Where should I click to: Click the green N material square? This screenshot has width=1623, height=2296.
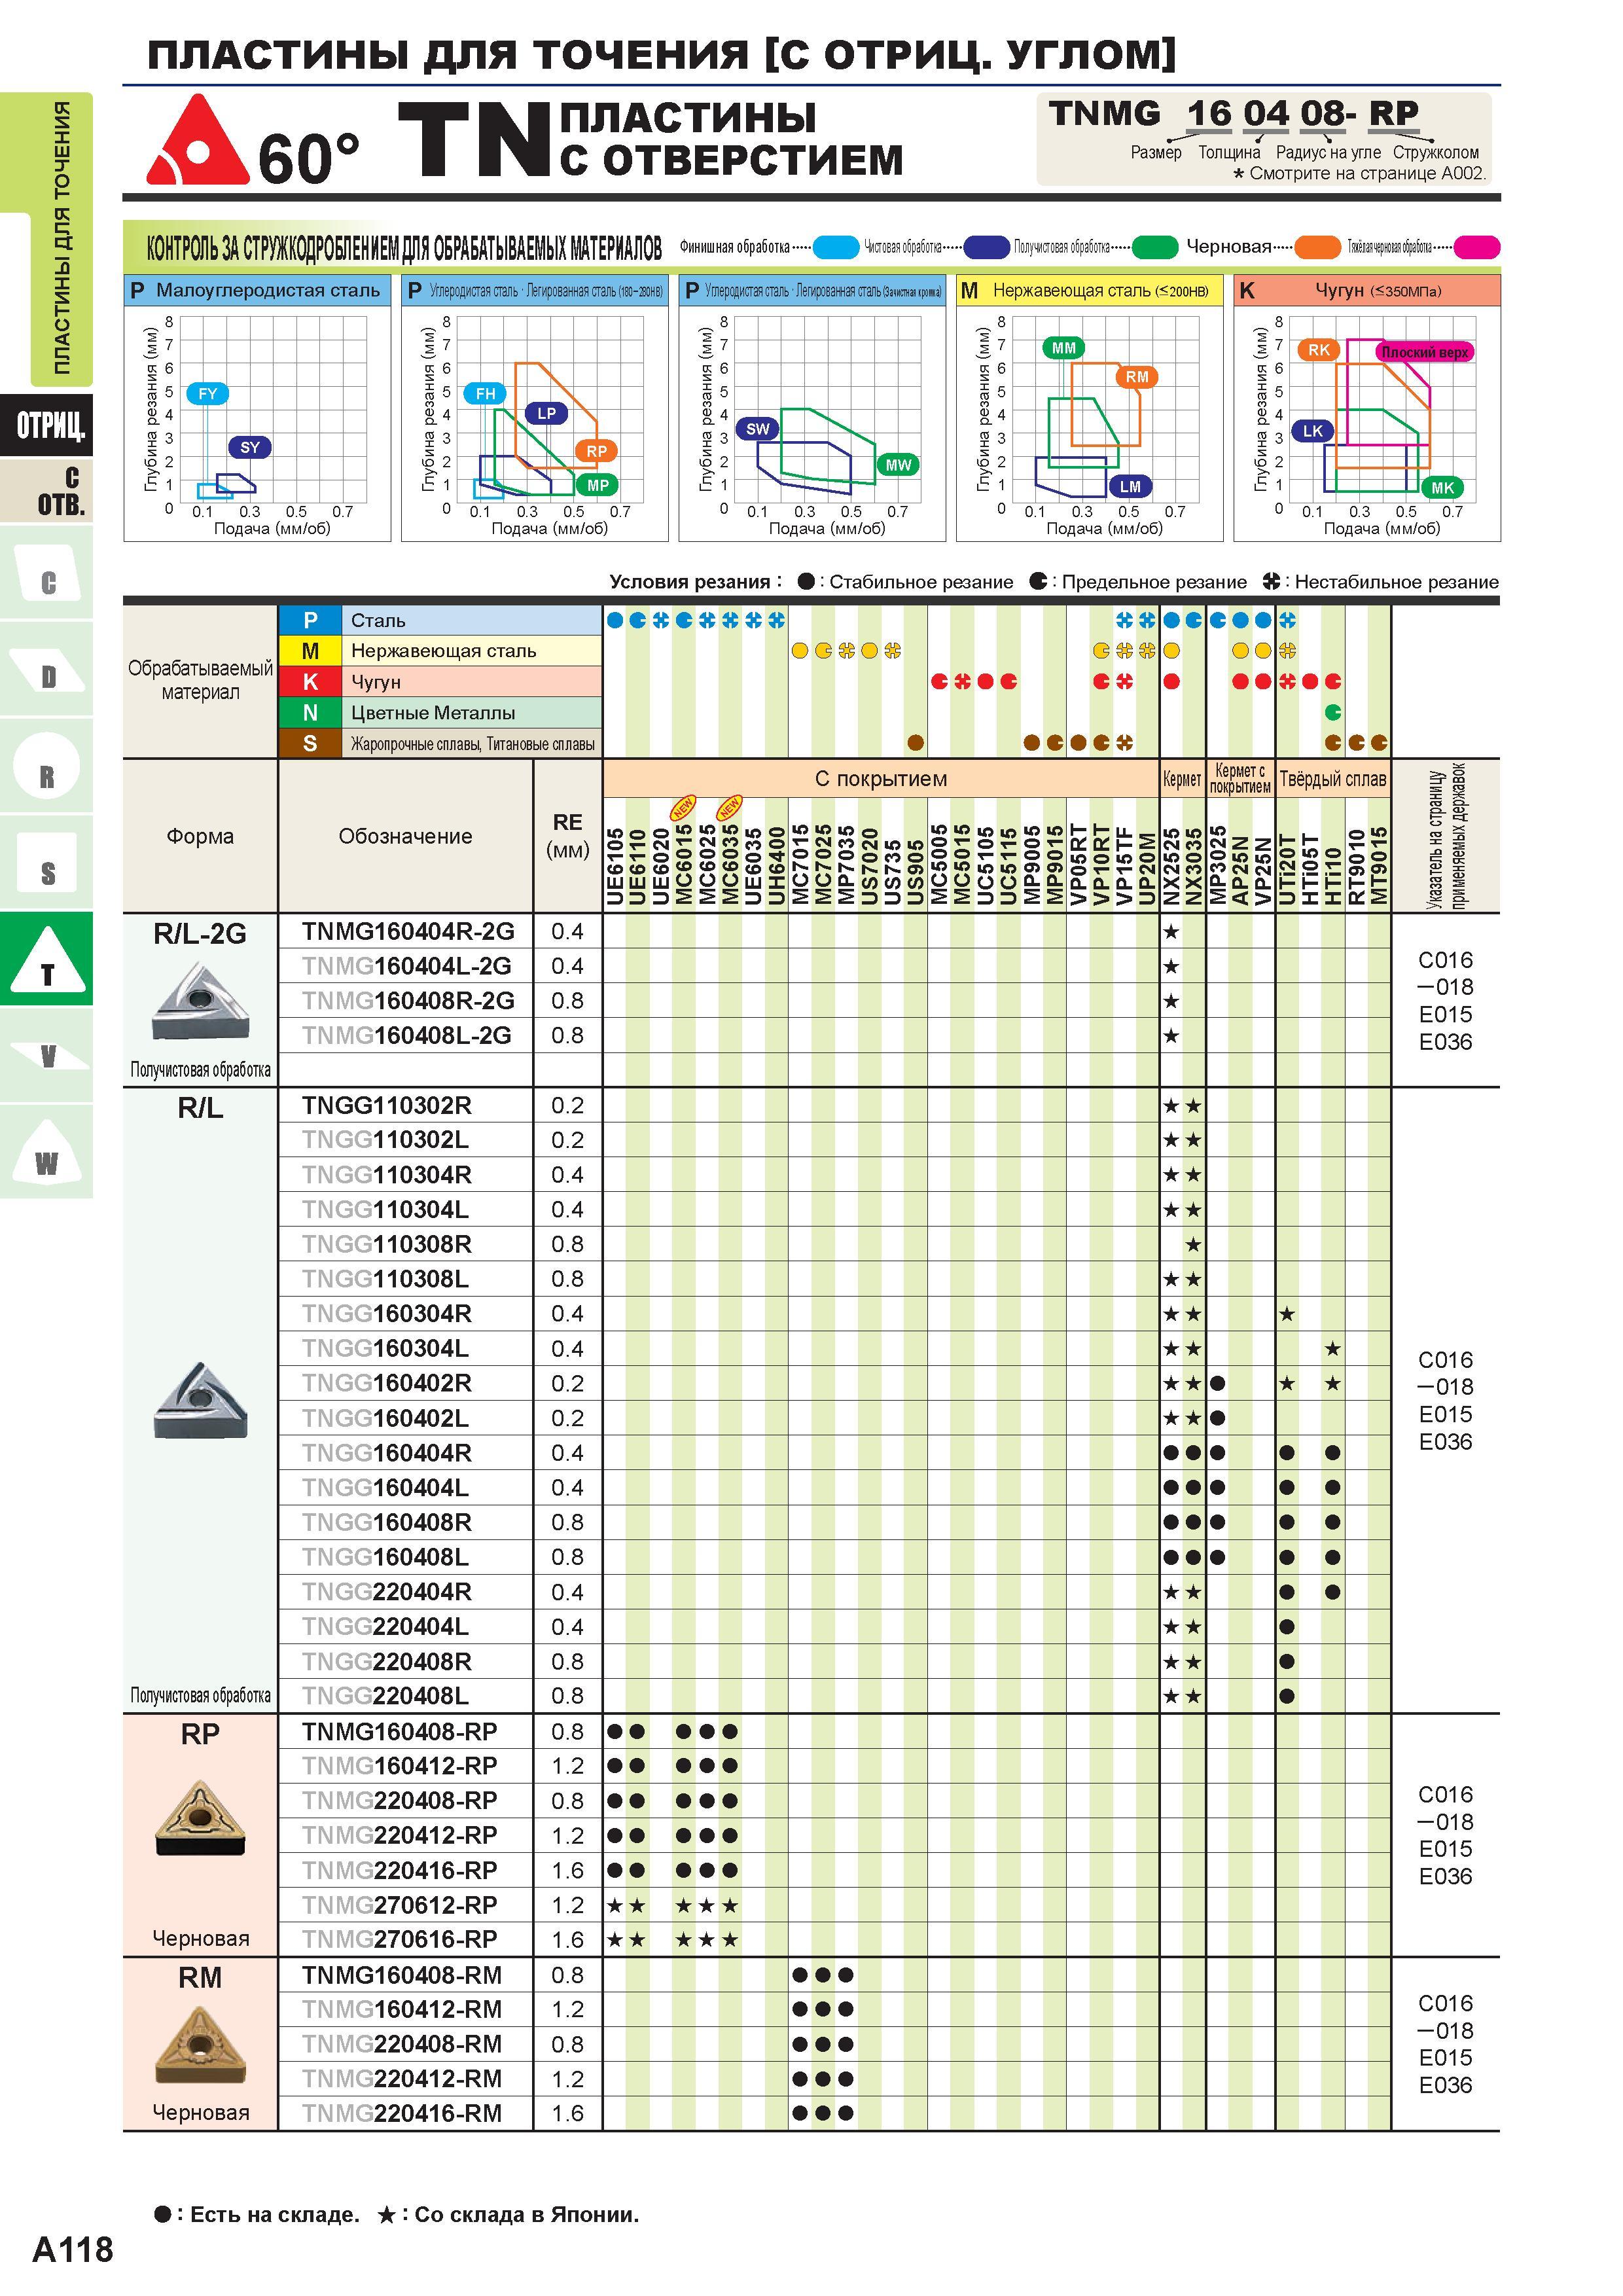point(310,713)
